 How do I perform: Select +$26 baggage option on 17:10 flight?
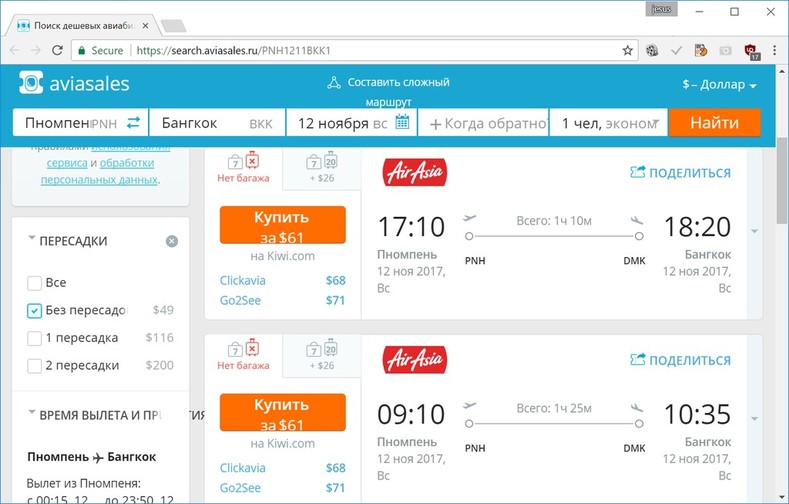click(322, 168)
